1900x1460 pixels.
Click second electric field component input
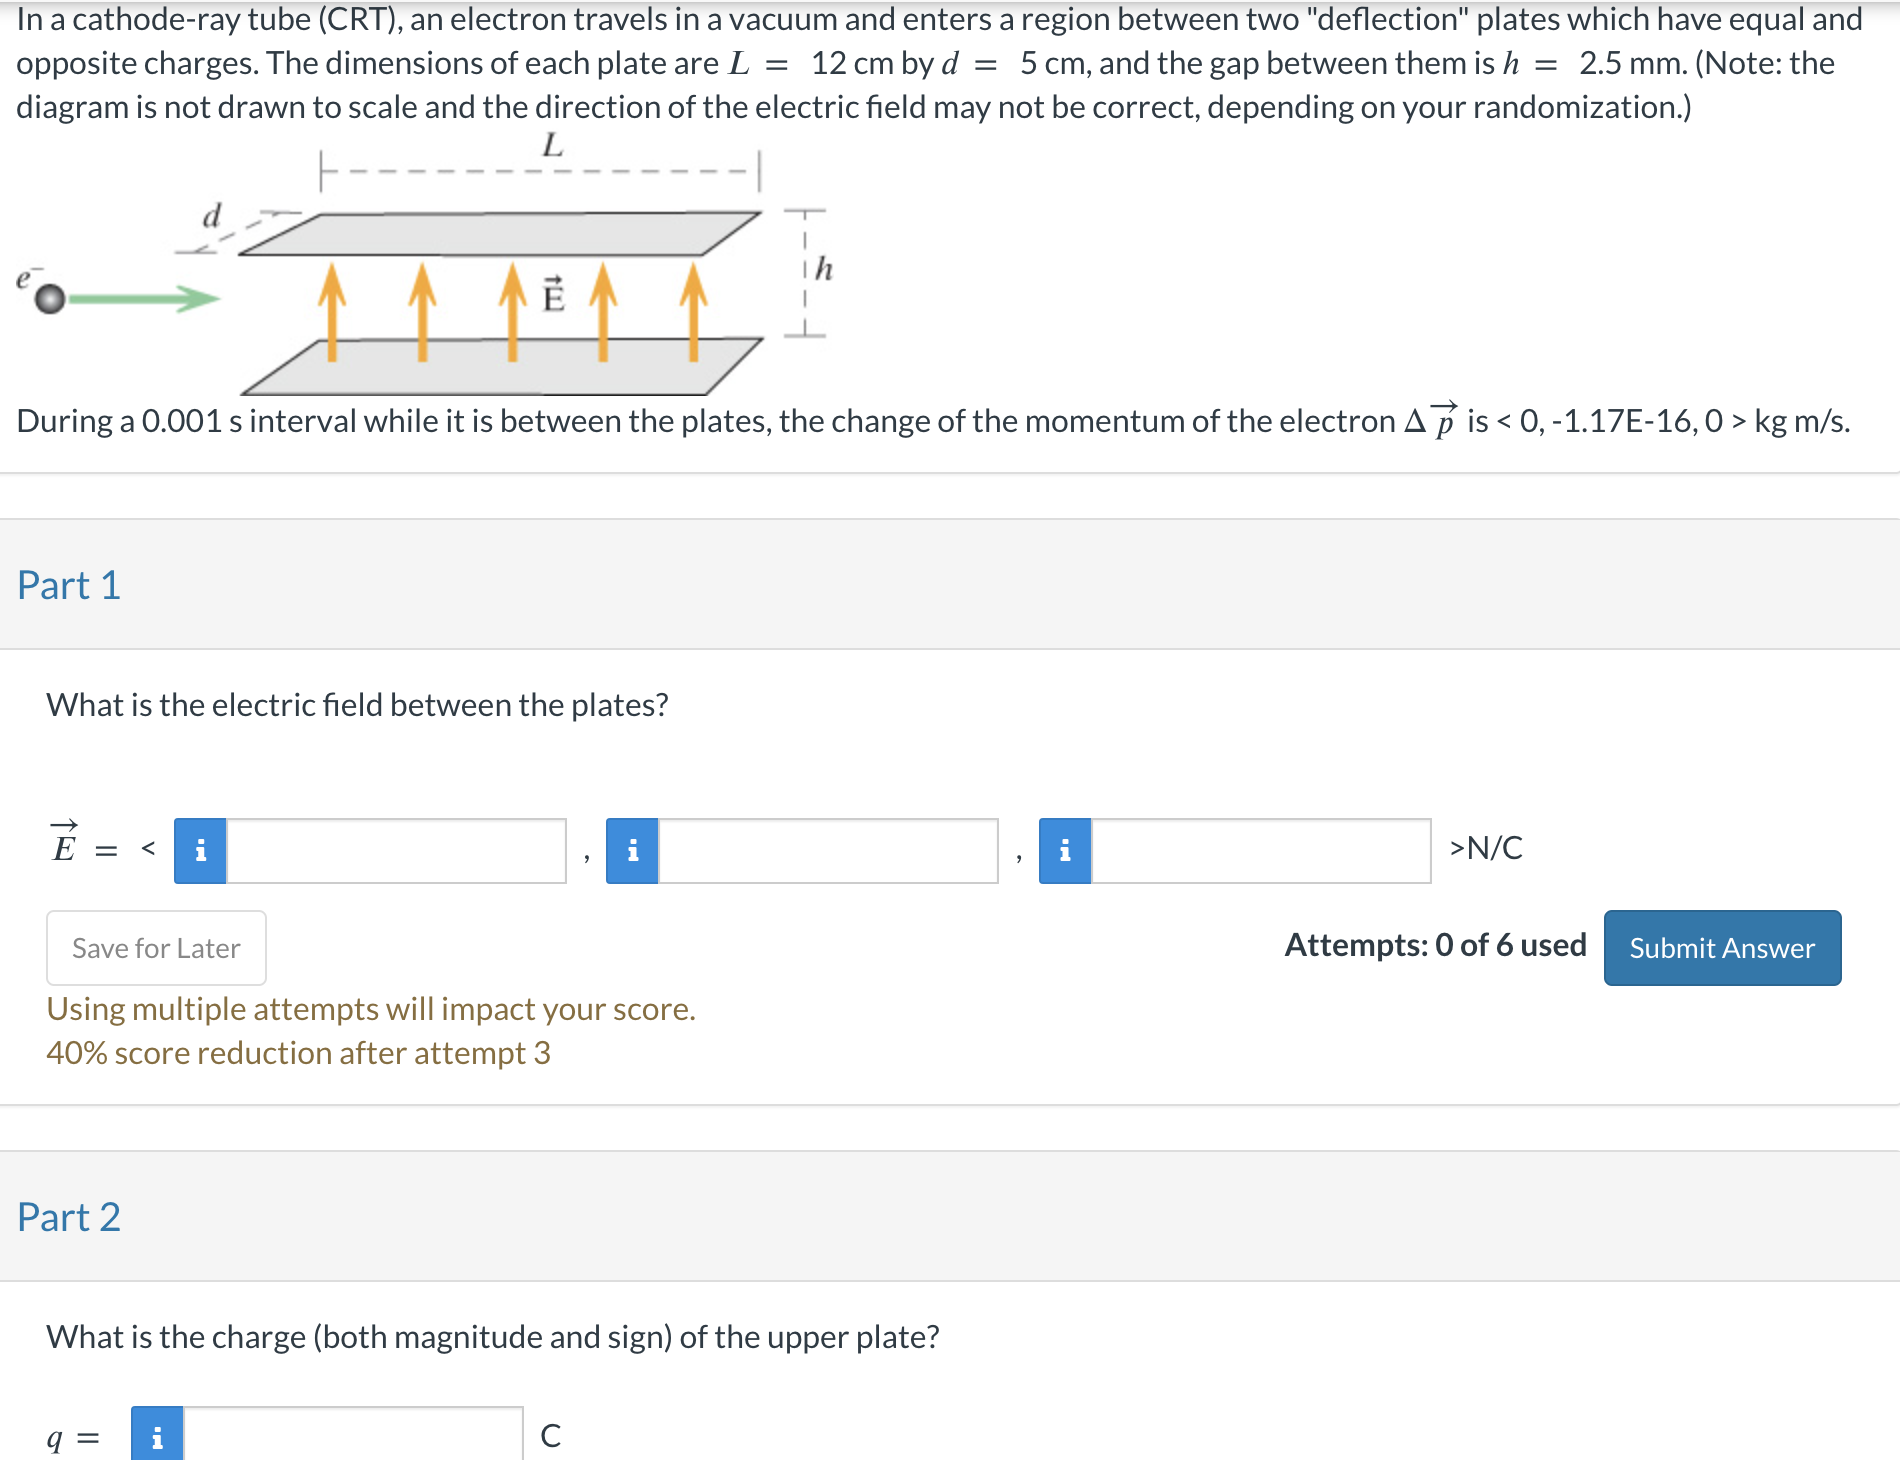point(828,851)
